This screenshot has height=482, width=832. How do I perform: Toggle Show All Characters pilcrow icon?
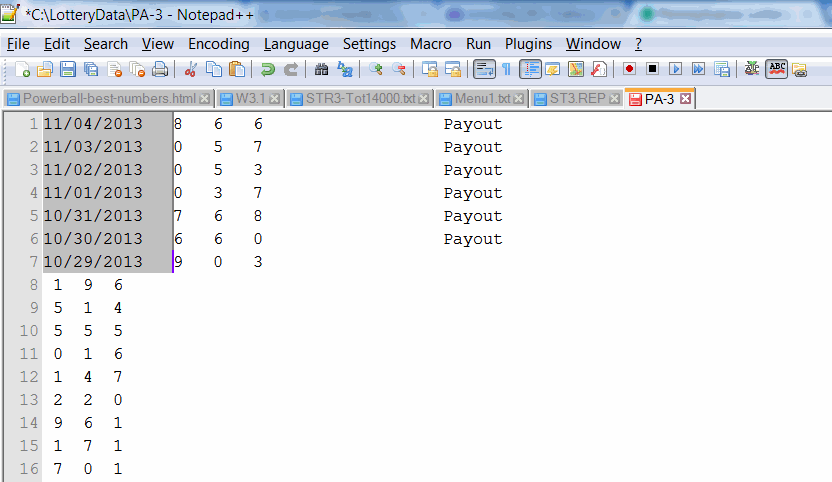[506, 70]
